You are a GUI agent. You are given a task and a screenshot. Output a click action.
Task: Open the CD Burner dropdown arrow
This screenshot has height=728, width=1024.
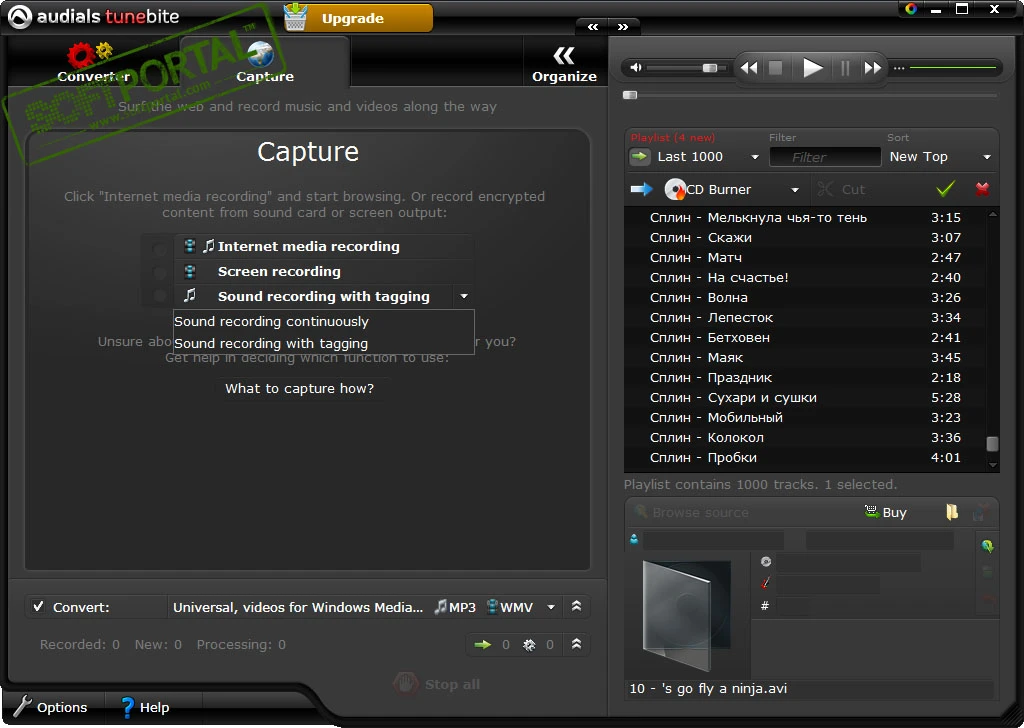click(x=795, y=190)
